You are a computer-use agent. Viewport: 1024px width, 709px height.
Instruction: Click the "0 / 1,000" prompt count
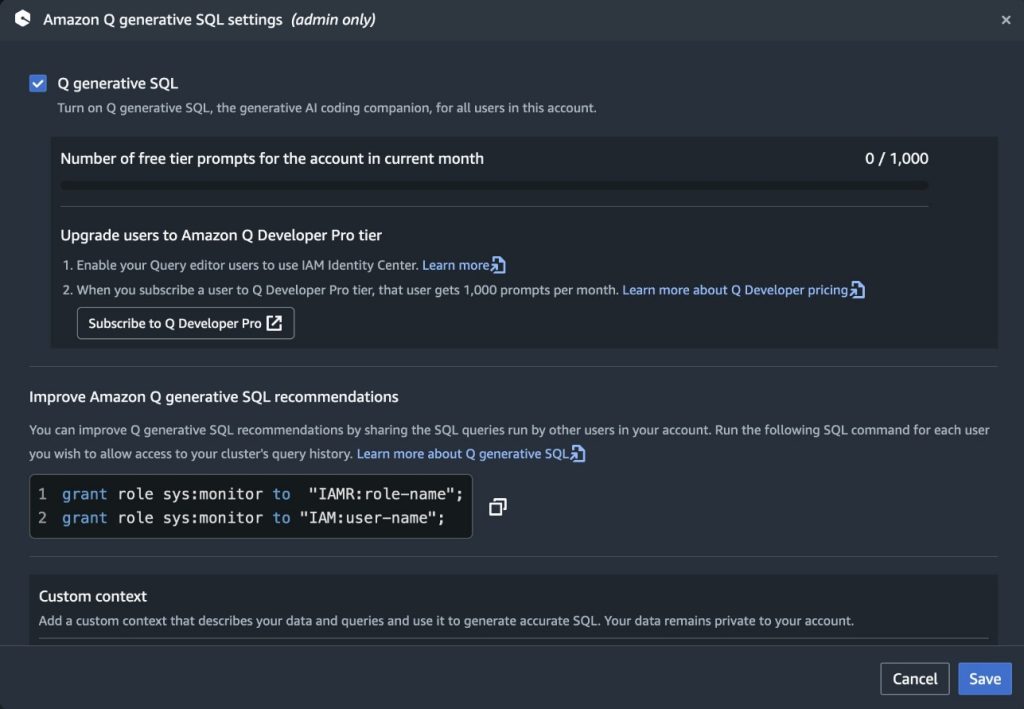(x=897, y=159)
